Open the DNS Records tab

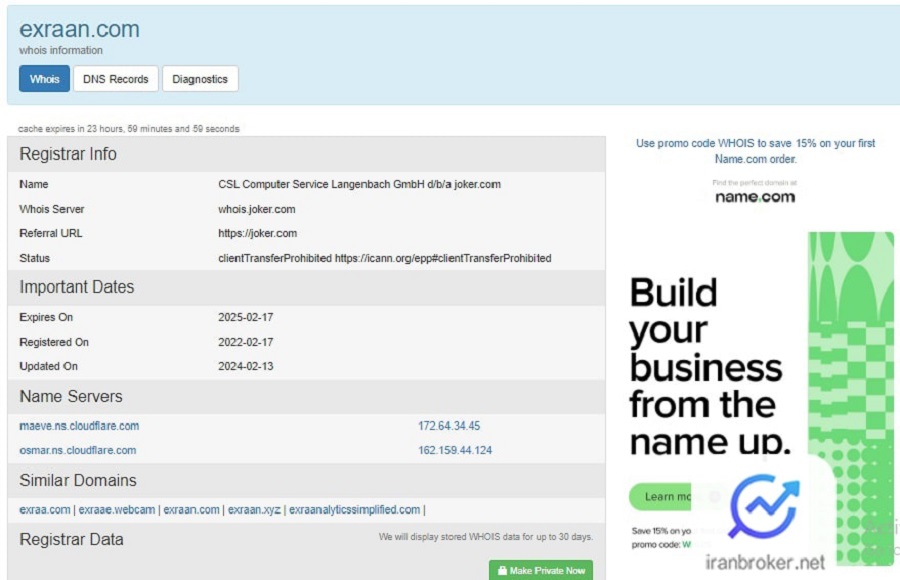click(x=115, y=79)
